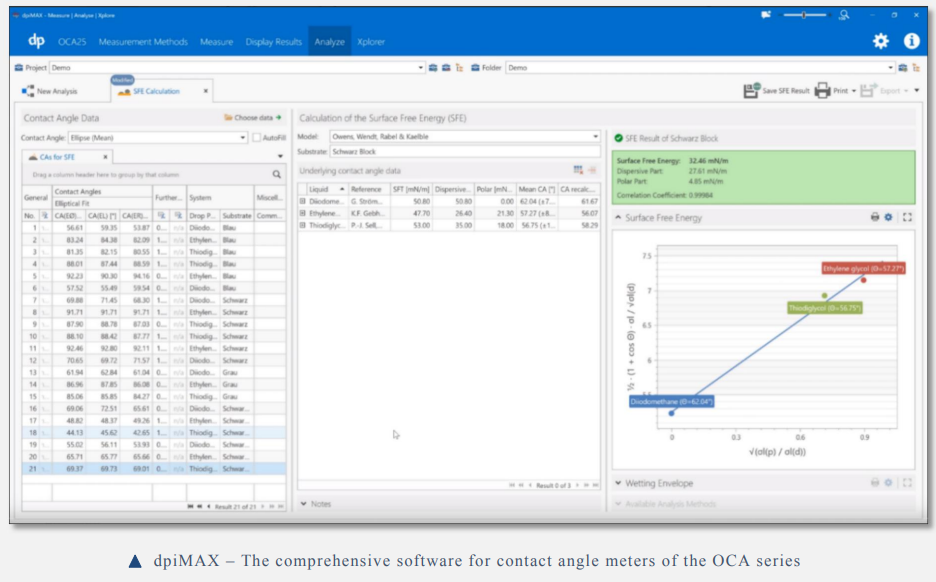Click the zoom magnifier icon in title bar

(x=843, y=15)
